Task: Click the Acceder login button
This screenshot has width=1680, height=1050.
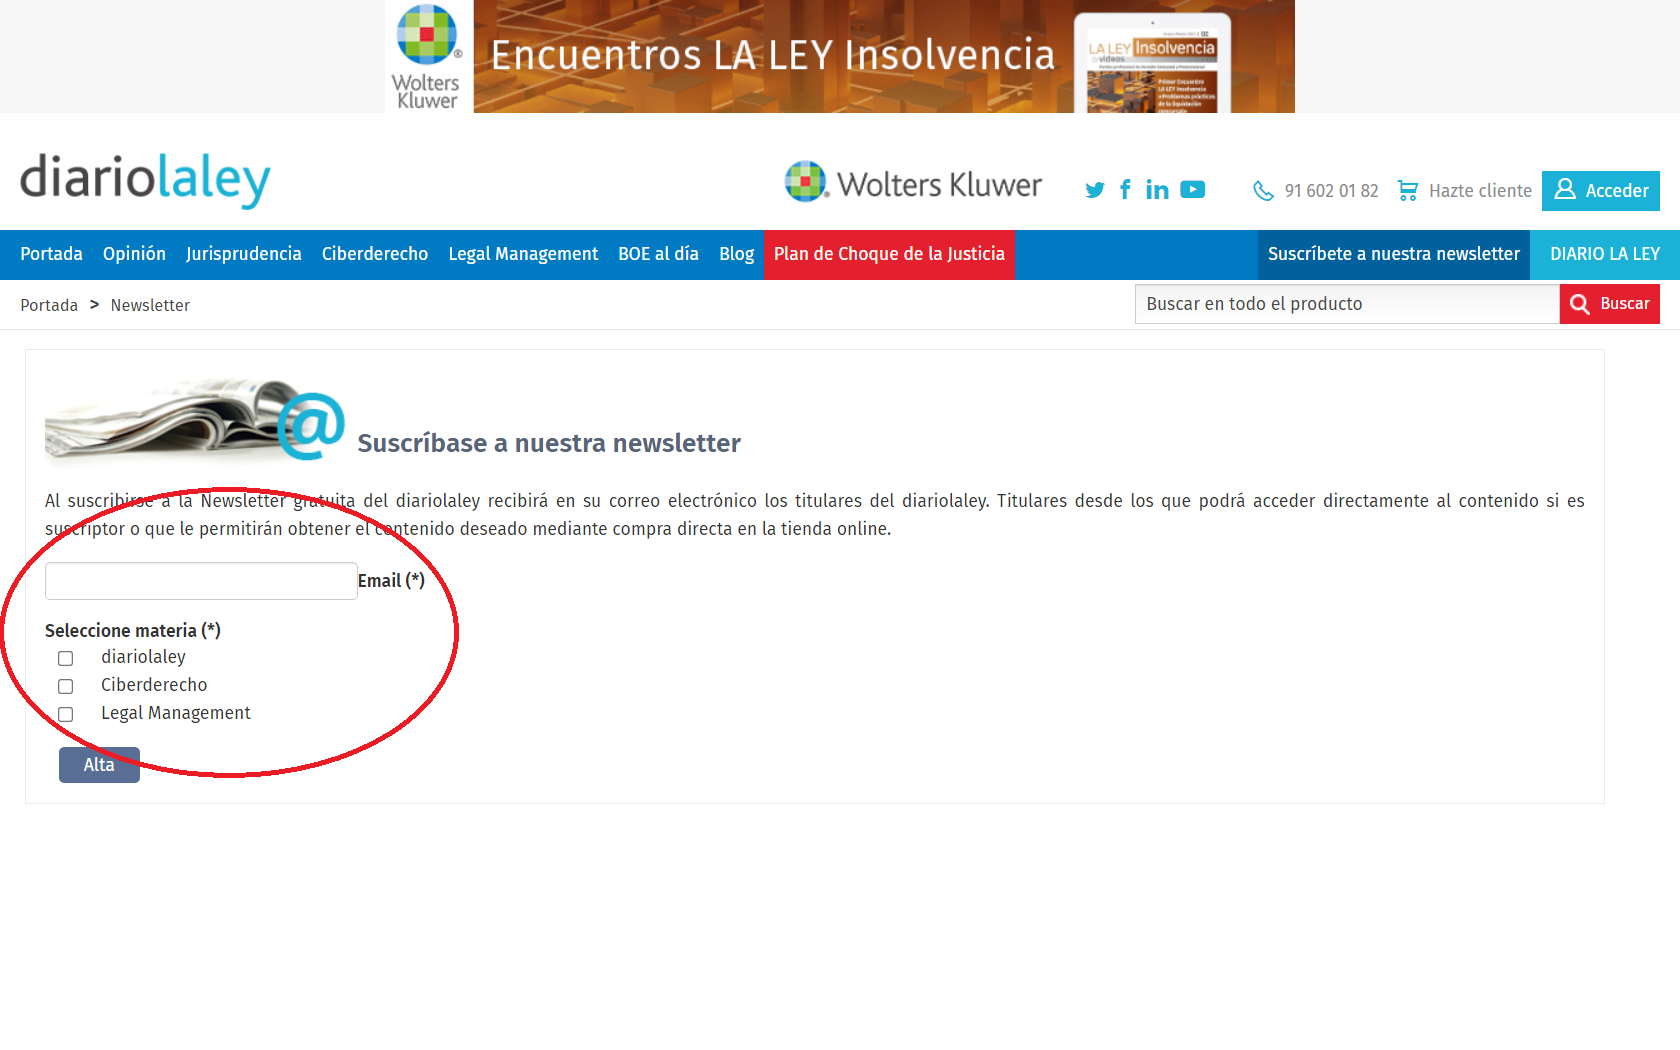Action: (x=1601, y=191)
